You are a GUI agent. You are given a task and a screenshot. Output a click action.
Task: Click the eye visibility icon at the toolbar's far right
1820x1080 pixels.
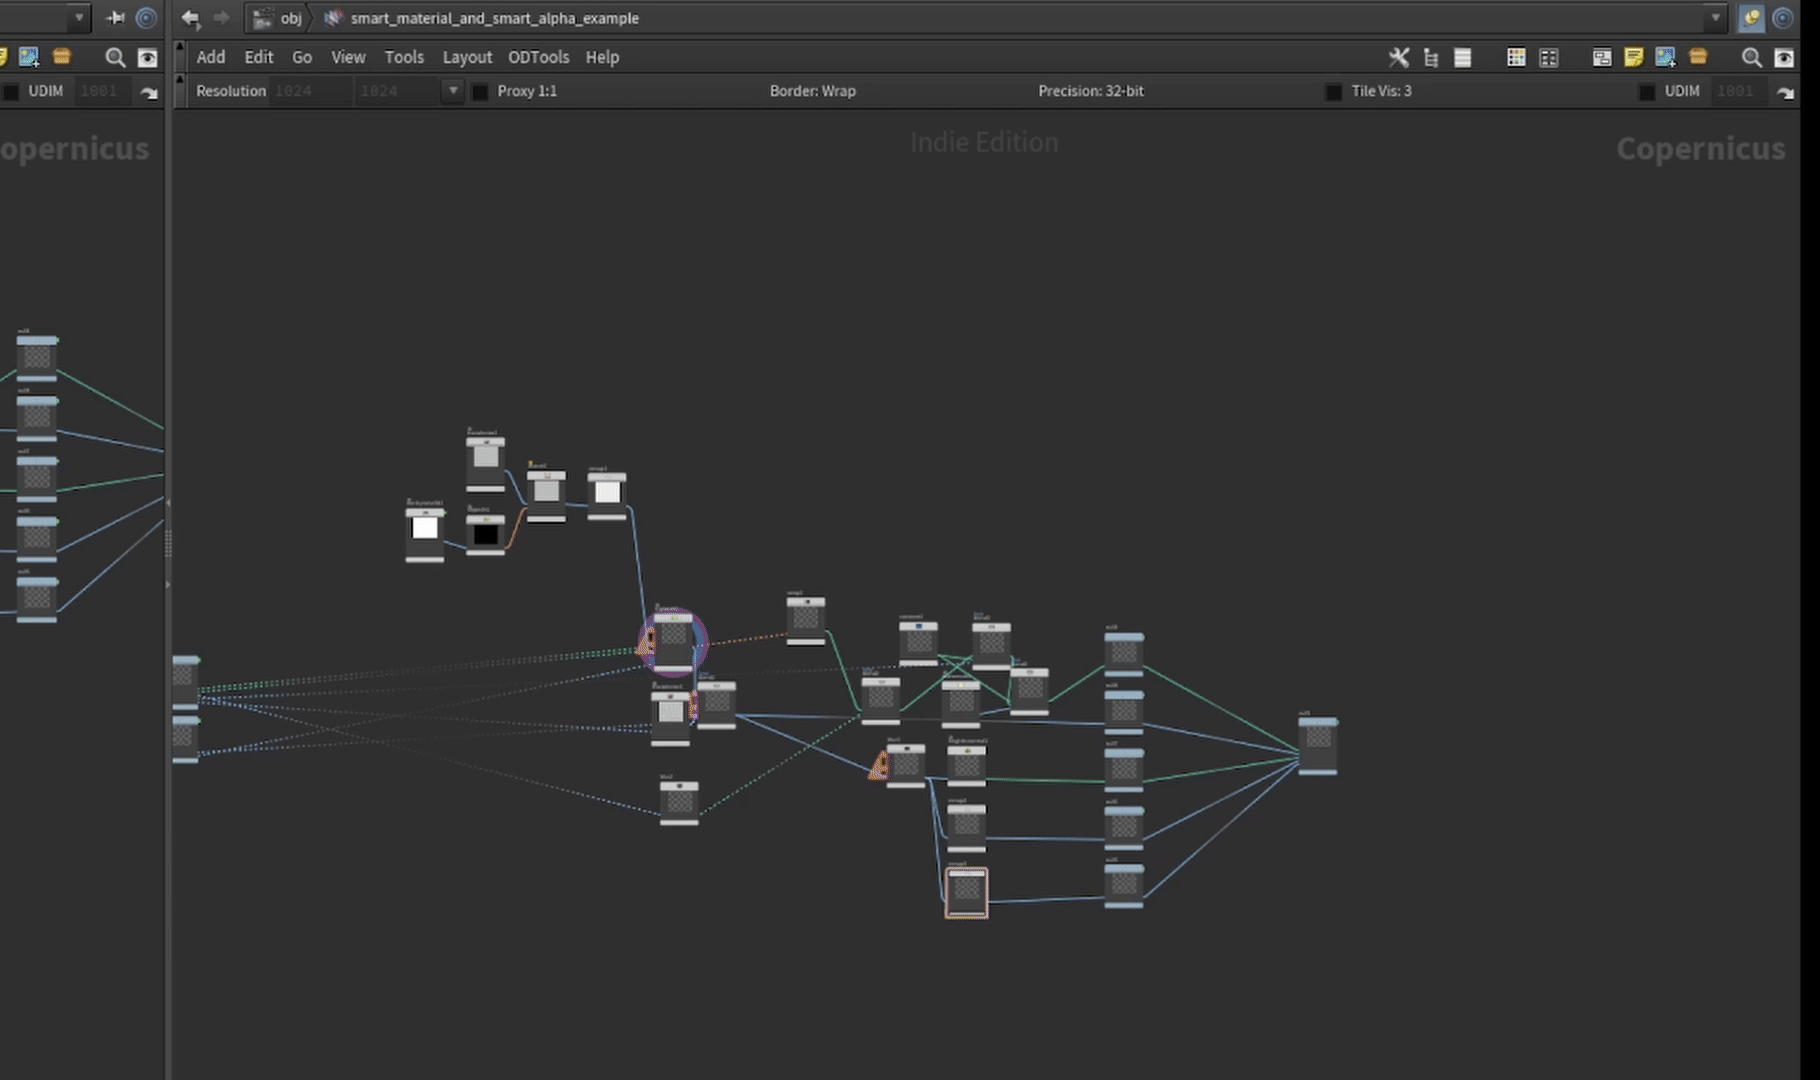[x=1786, y=58]
